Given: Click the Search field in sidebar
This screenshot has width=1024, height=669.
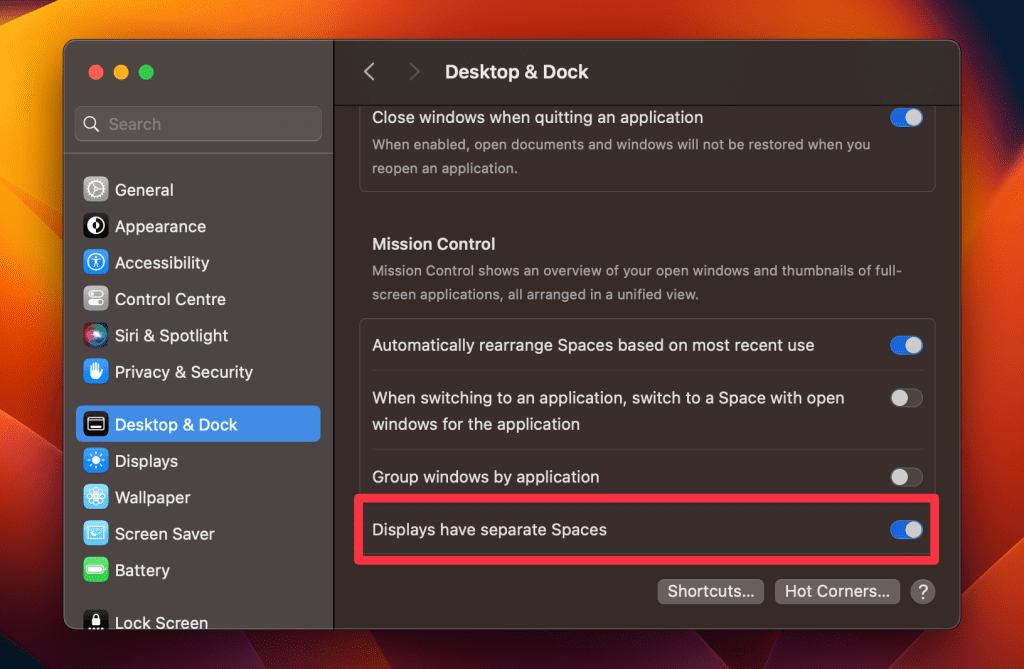Looking at the screenshot, I should [198, 124].
